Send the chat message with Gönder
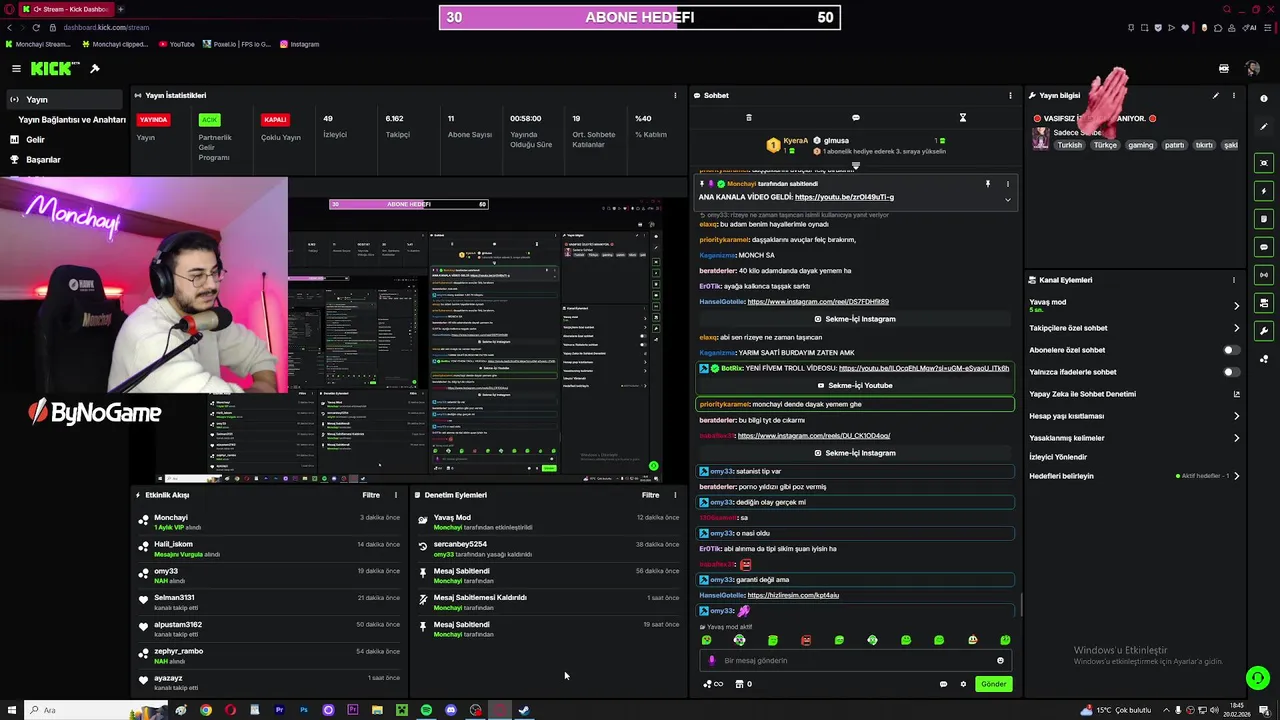The height and width of the screenshot is (720, 1280). 993,684
